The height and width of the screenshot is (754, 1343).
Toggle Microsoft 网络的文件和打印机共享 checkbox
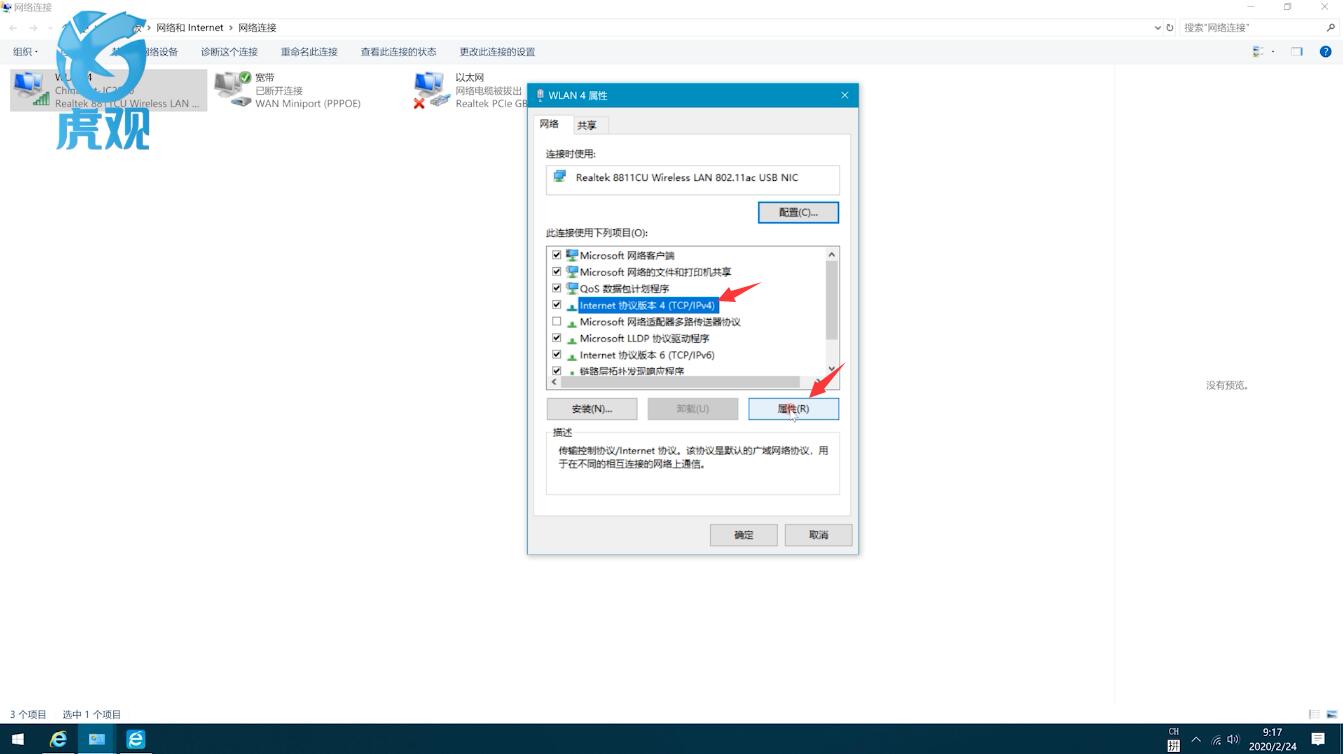coord(557,271)
